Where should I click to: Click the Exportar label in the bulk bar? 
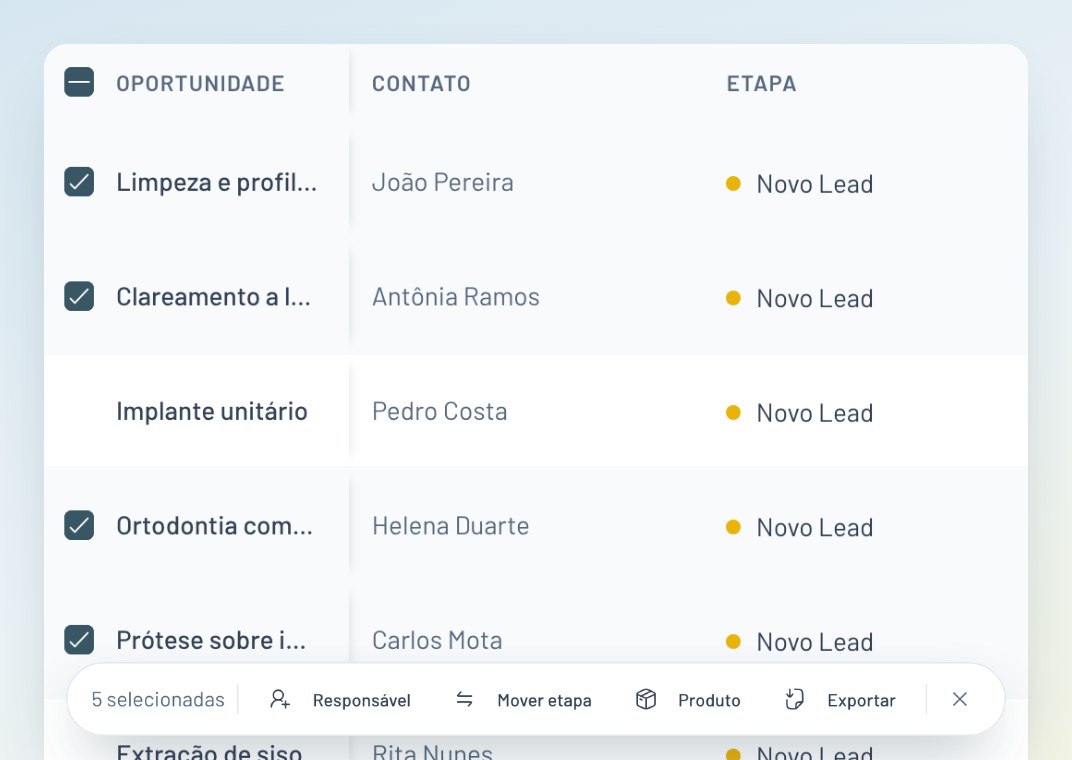point(861,701)
